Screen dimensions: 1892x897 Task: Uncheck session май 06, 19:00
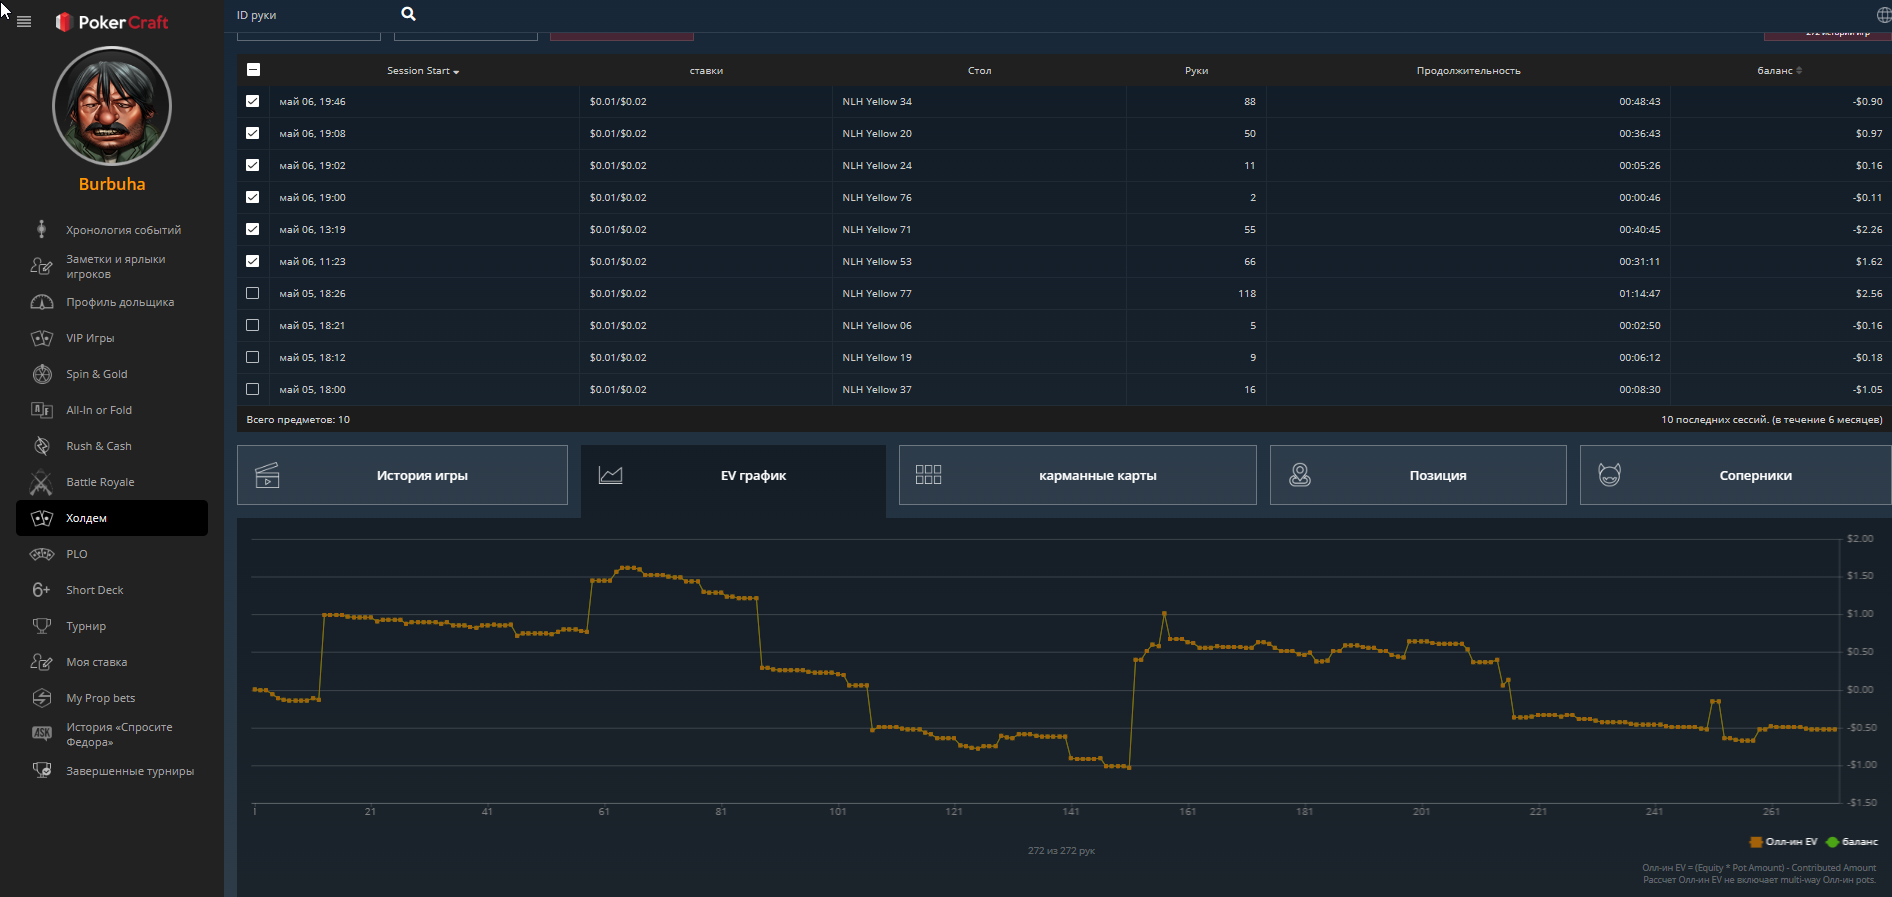252,197
